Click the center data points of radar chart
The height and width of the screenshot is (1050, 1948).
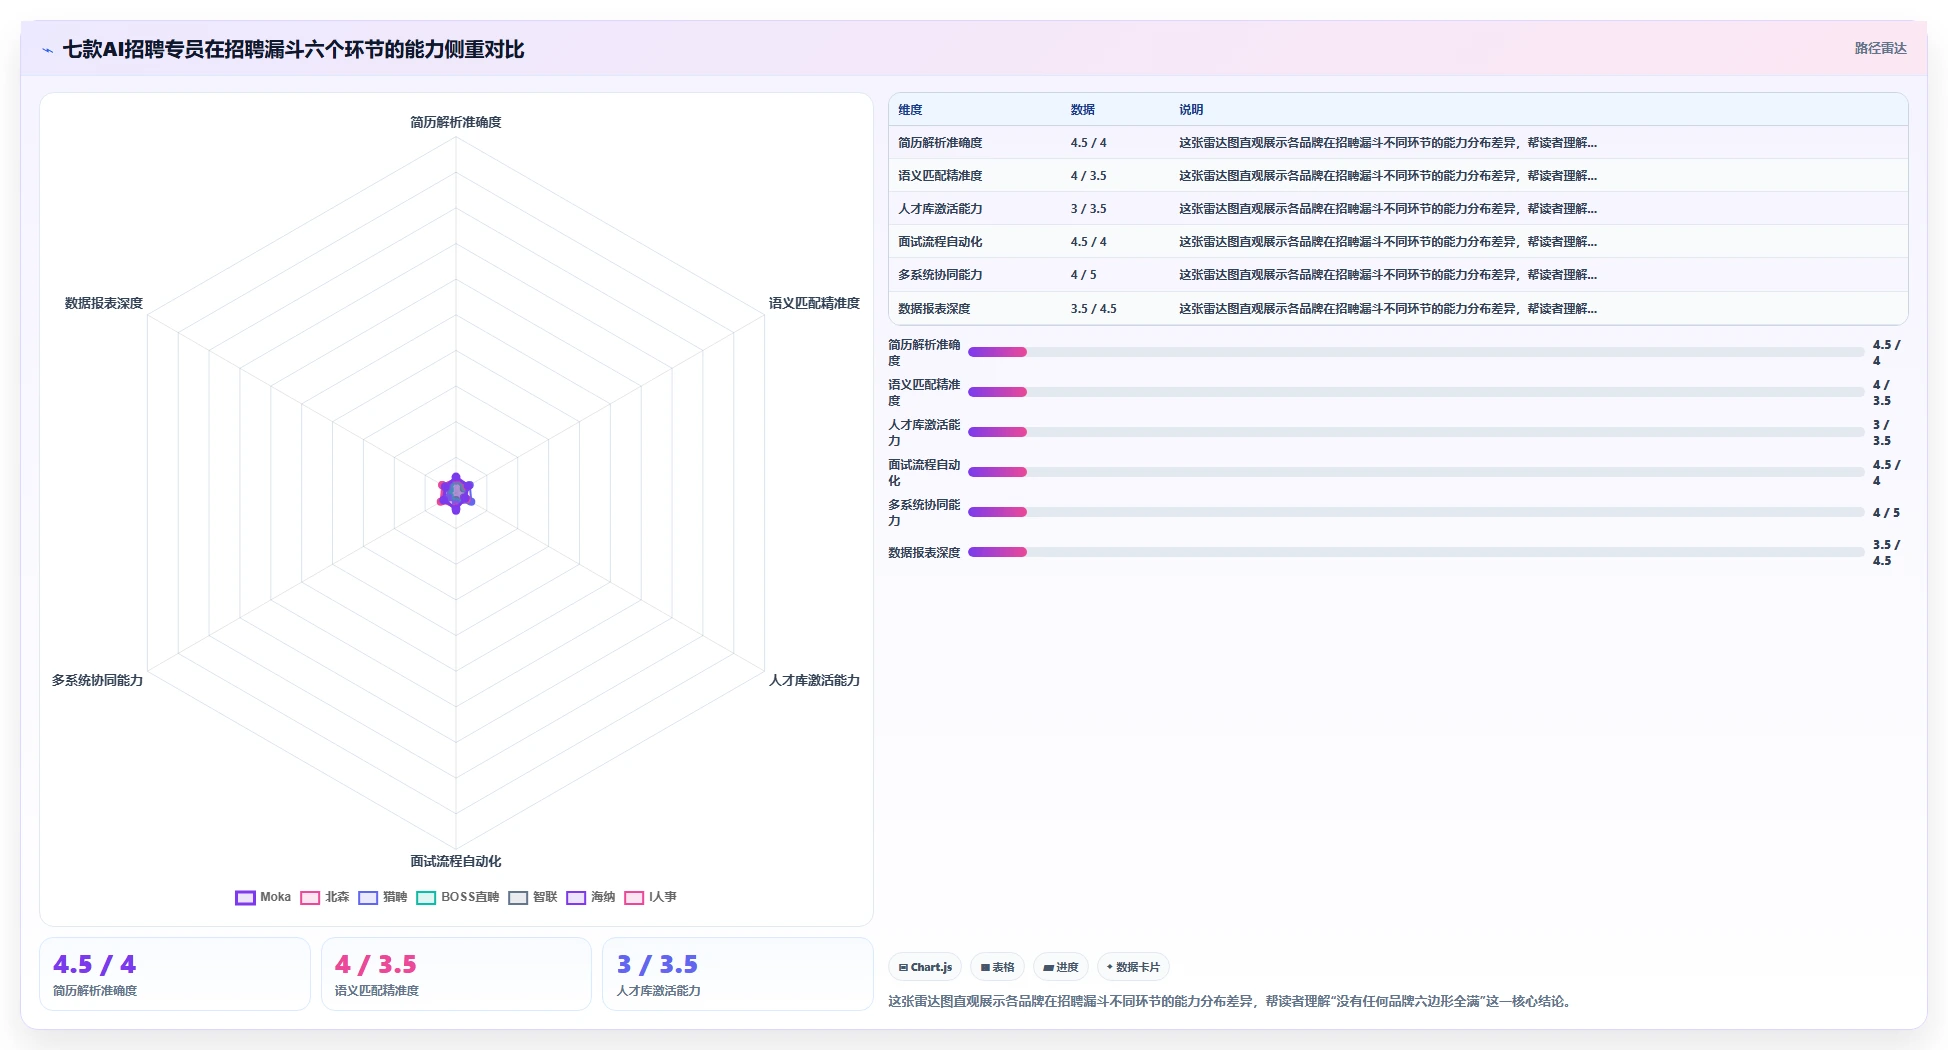pyautogui.click(x=456, y=493)
